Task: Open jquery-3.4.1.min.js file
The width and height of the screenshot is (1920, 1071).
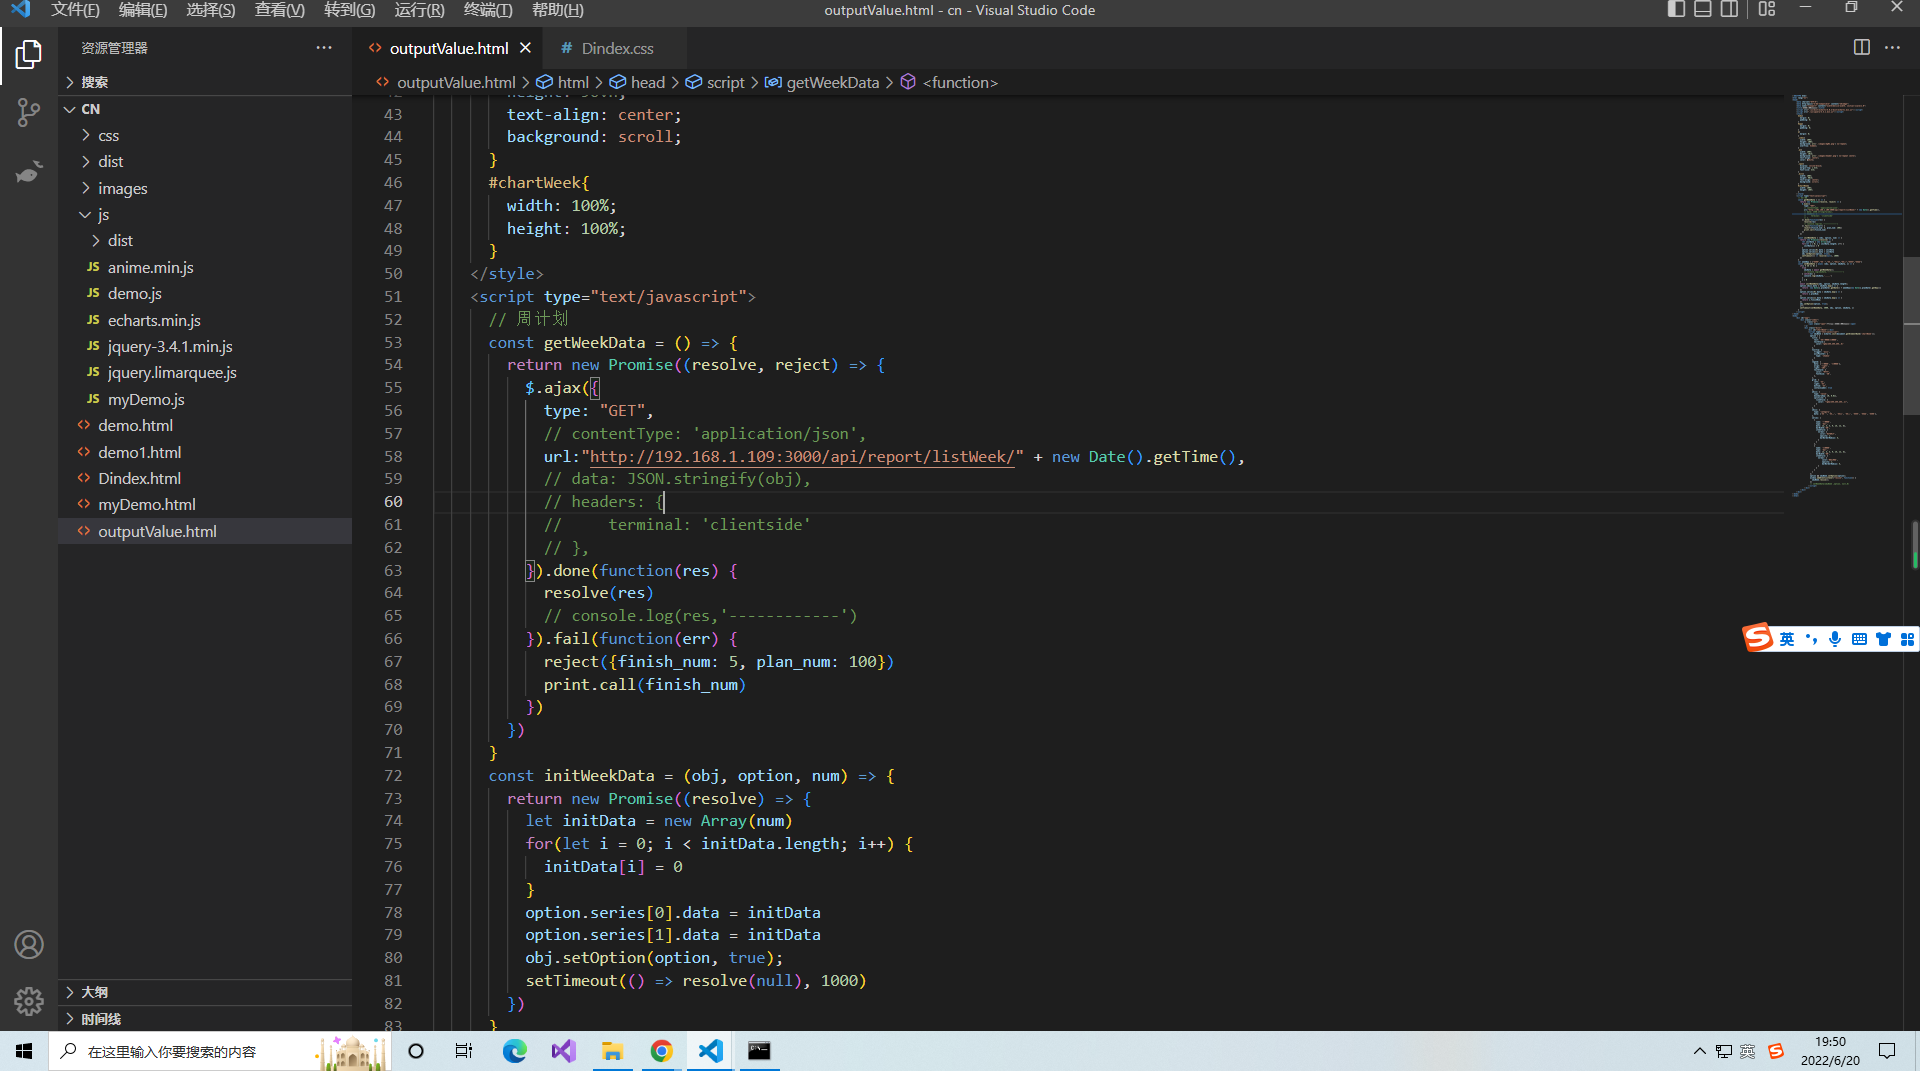Action: coord(205,346)
